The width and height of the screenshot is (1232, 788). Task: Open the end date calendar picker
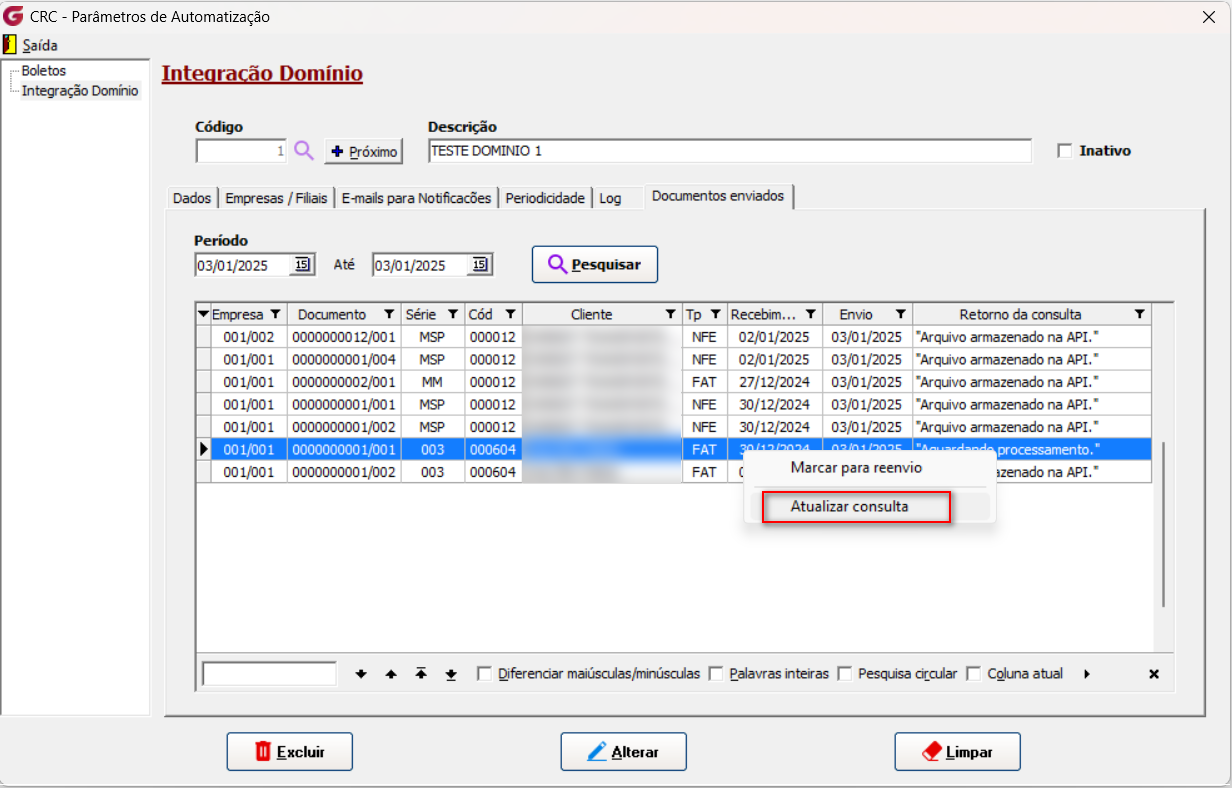click(480, 265)
